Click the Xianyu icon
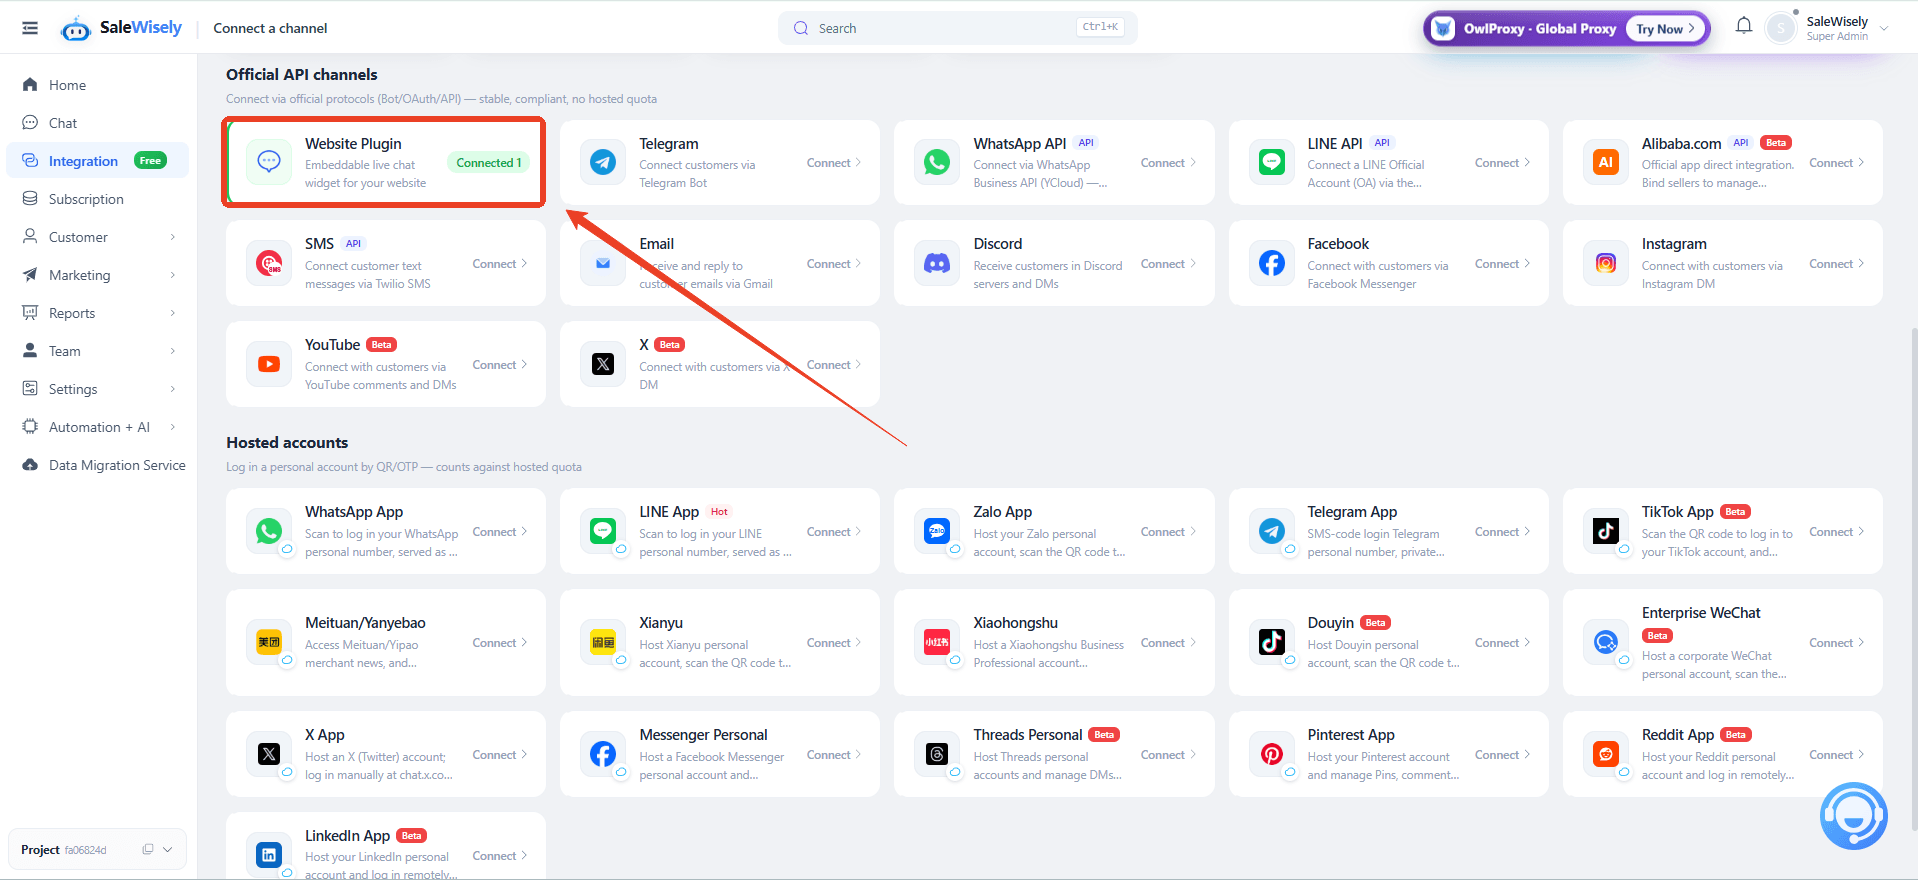Viewport: 1918px width, 880px height. (603, 643)
